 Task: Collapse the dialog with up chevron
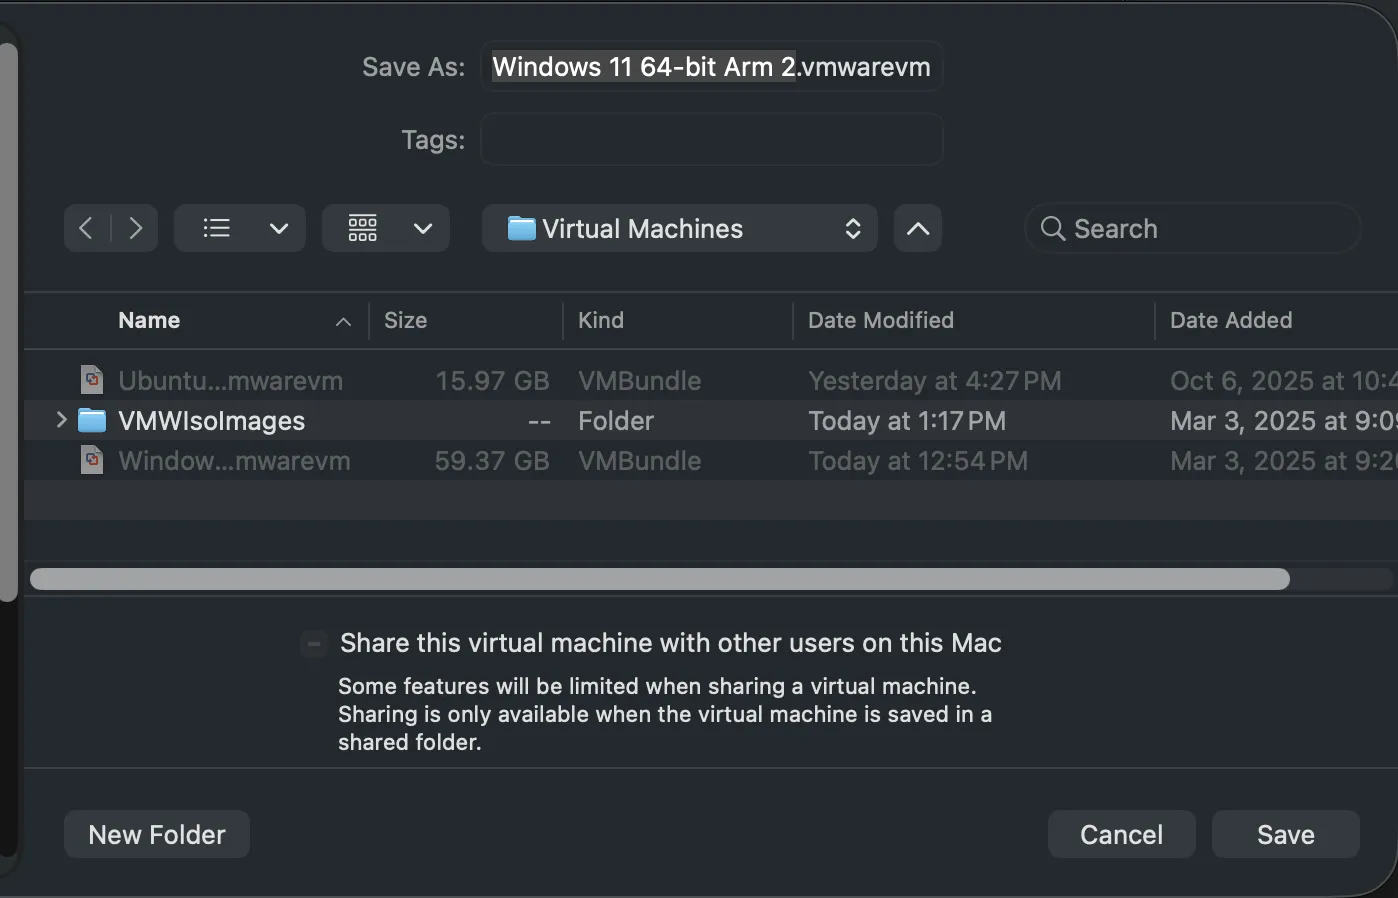click(918, 229)
